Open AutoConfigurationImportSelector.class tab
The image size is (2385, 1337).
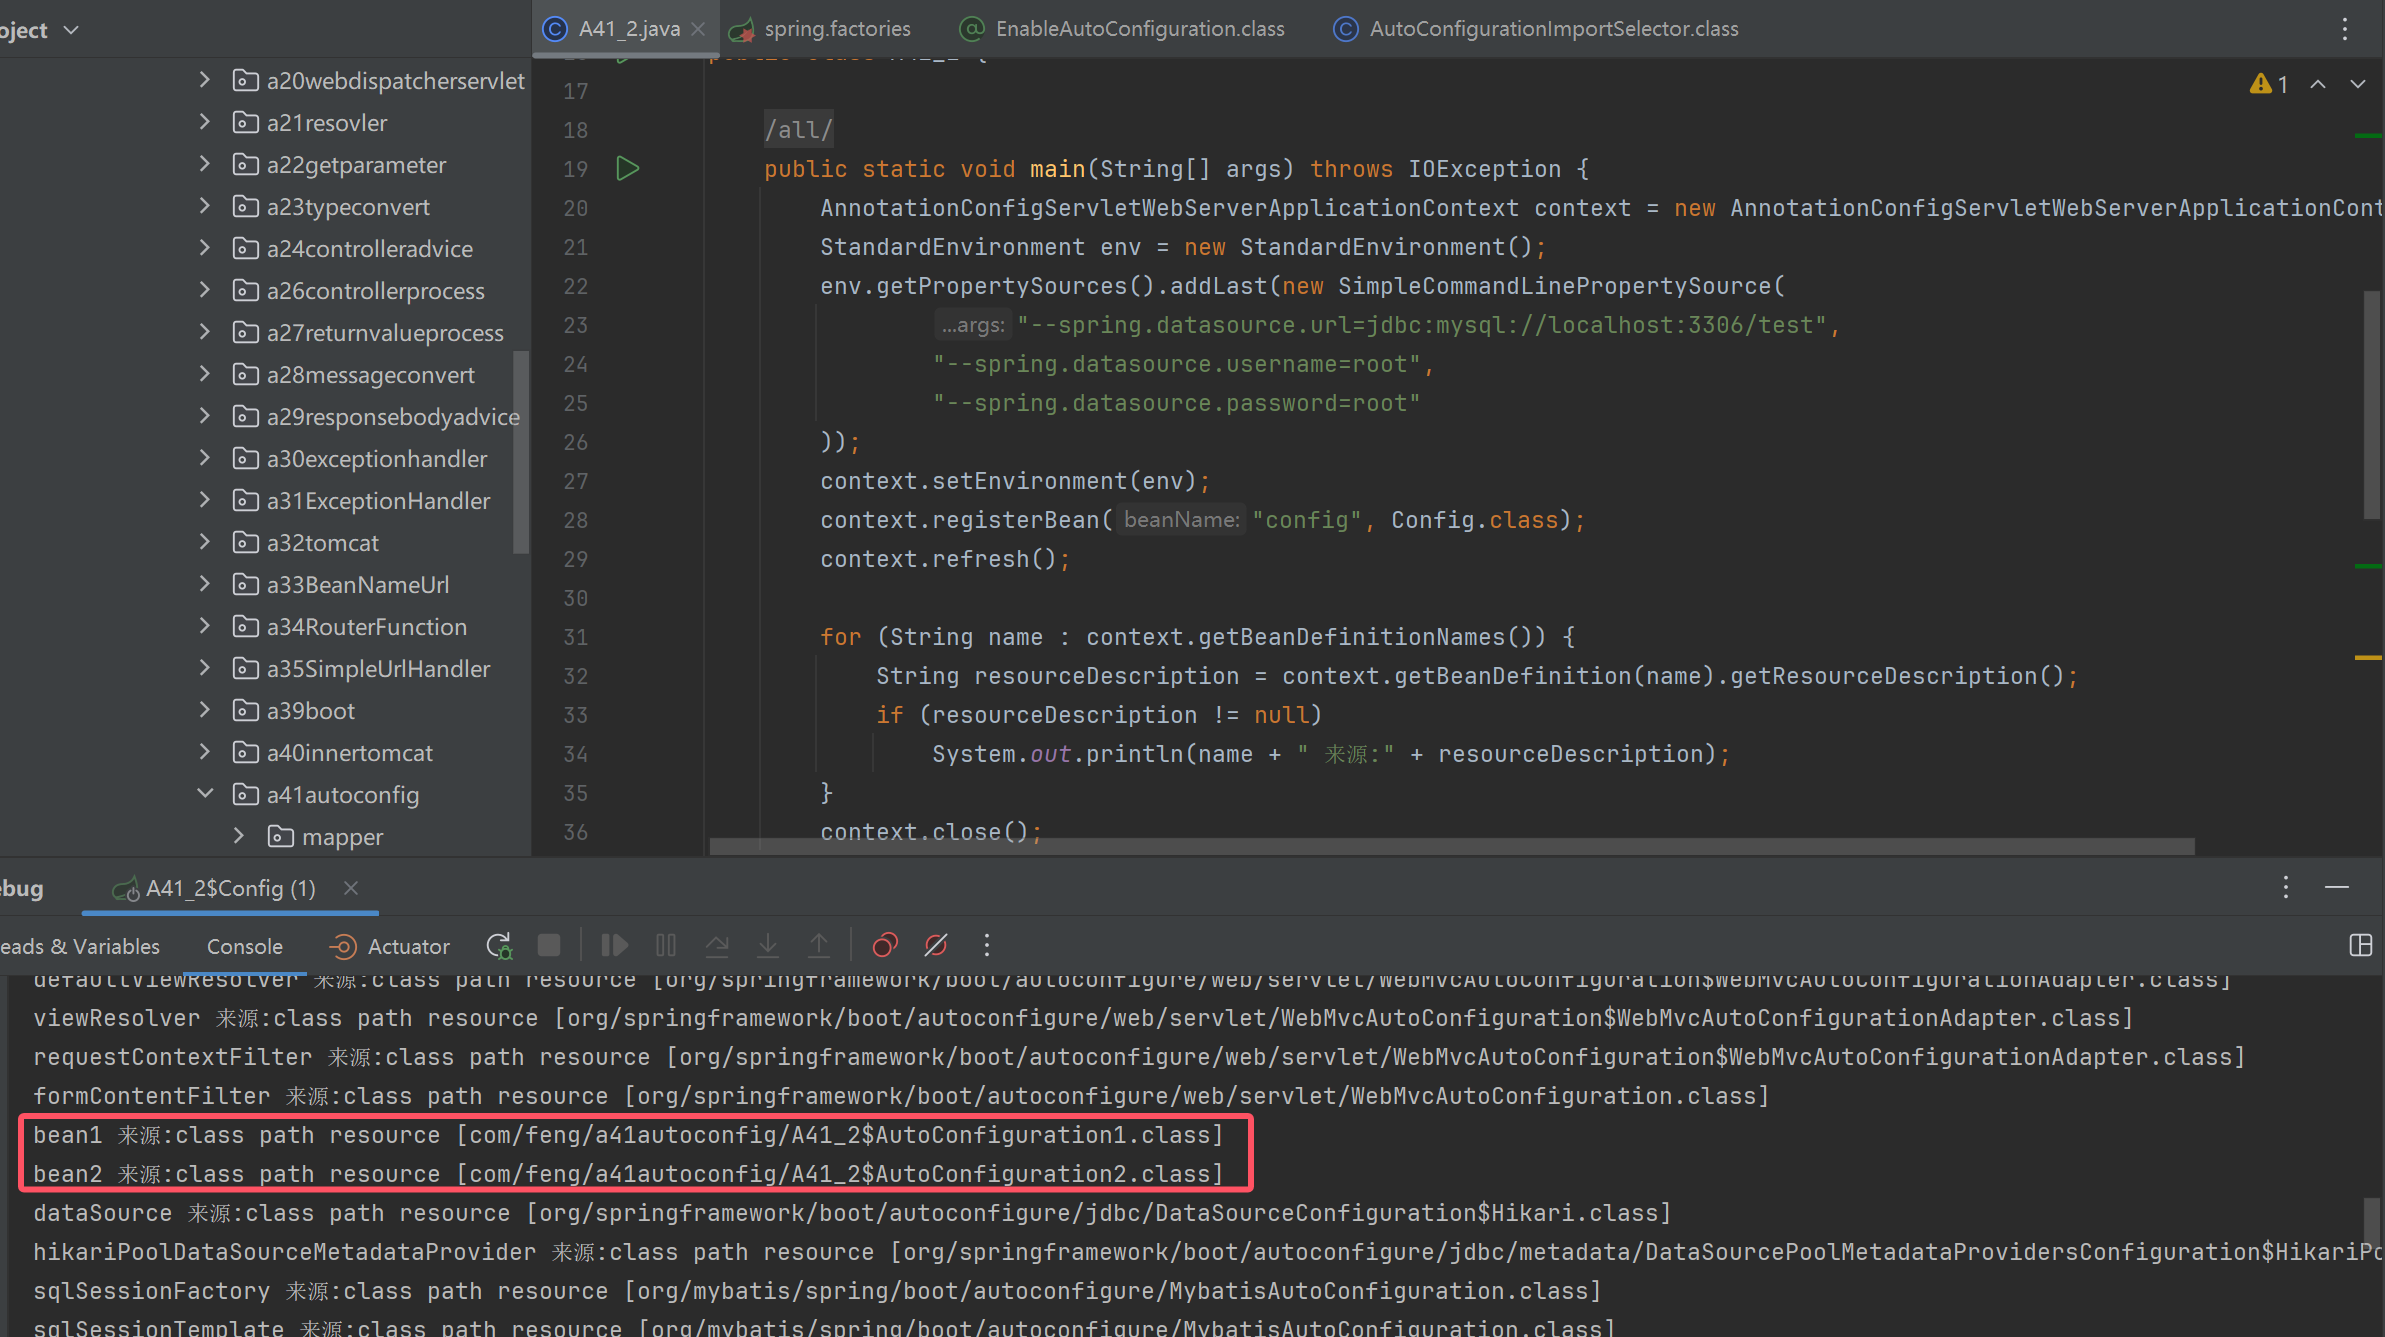tap(1536, 29)
